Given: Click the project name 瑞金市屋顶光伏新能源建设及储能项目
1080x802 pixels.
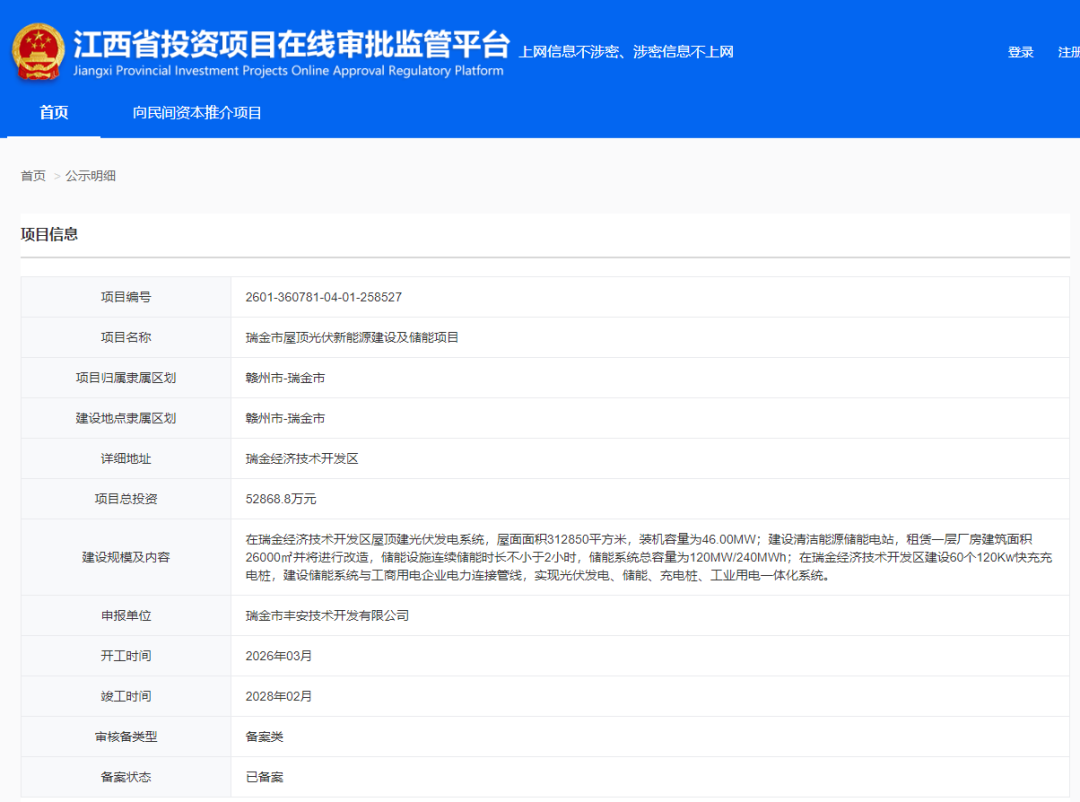Looking at the screenshot, I should 352,338.
